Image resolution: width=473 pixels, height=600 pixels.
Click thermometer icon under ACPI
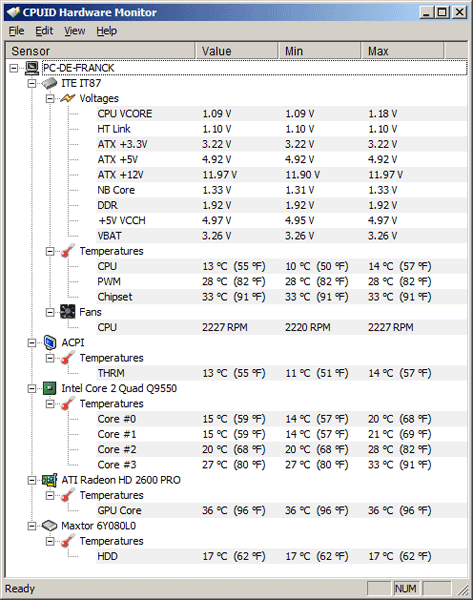pyautogui.click(x=67, y=358)
